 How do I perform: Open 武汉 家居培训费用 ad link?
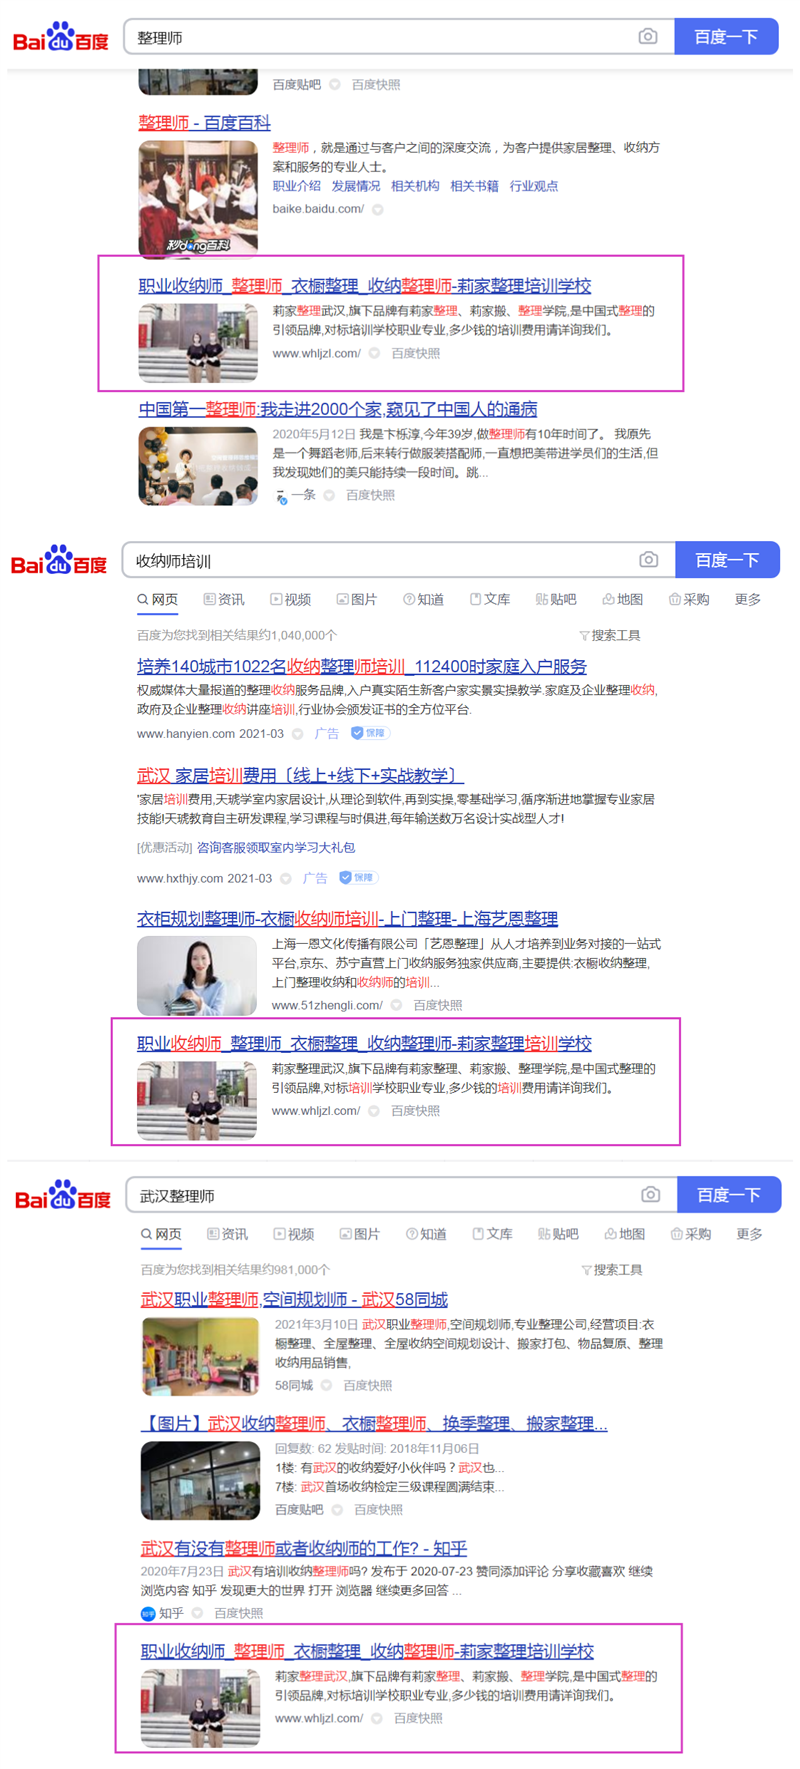tap(300, 775)
